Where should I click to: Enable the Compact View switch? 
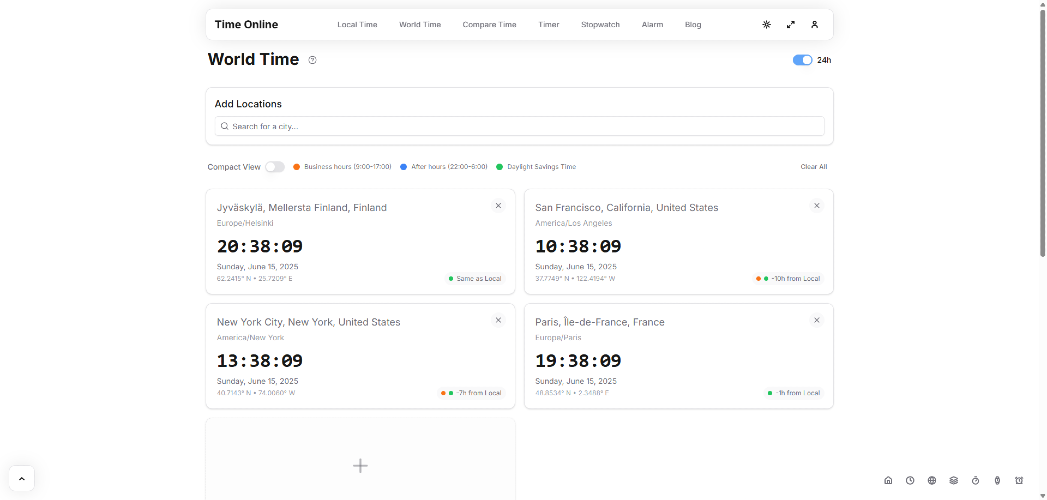pyautogui.click(x=274, y=167)
